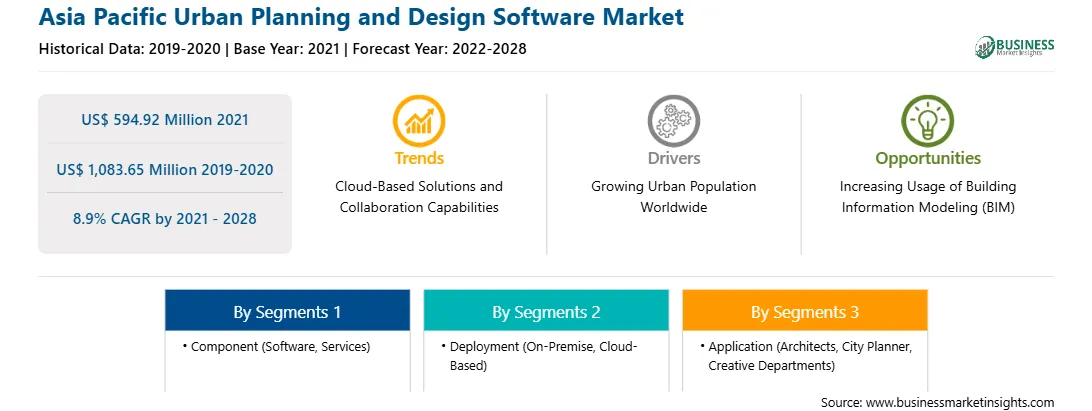Screen dimensions: 1092x411
Task: Click the orange Trends chart icon
Action: click(x=419, y=121)
